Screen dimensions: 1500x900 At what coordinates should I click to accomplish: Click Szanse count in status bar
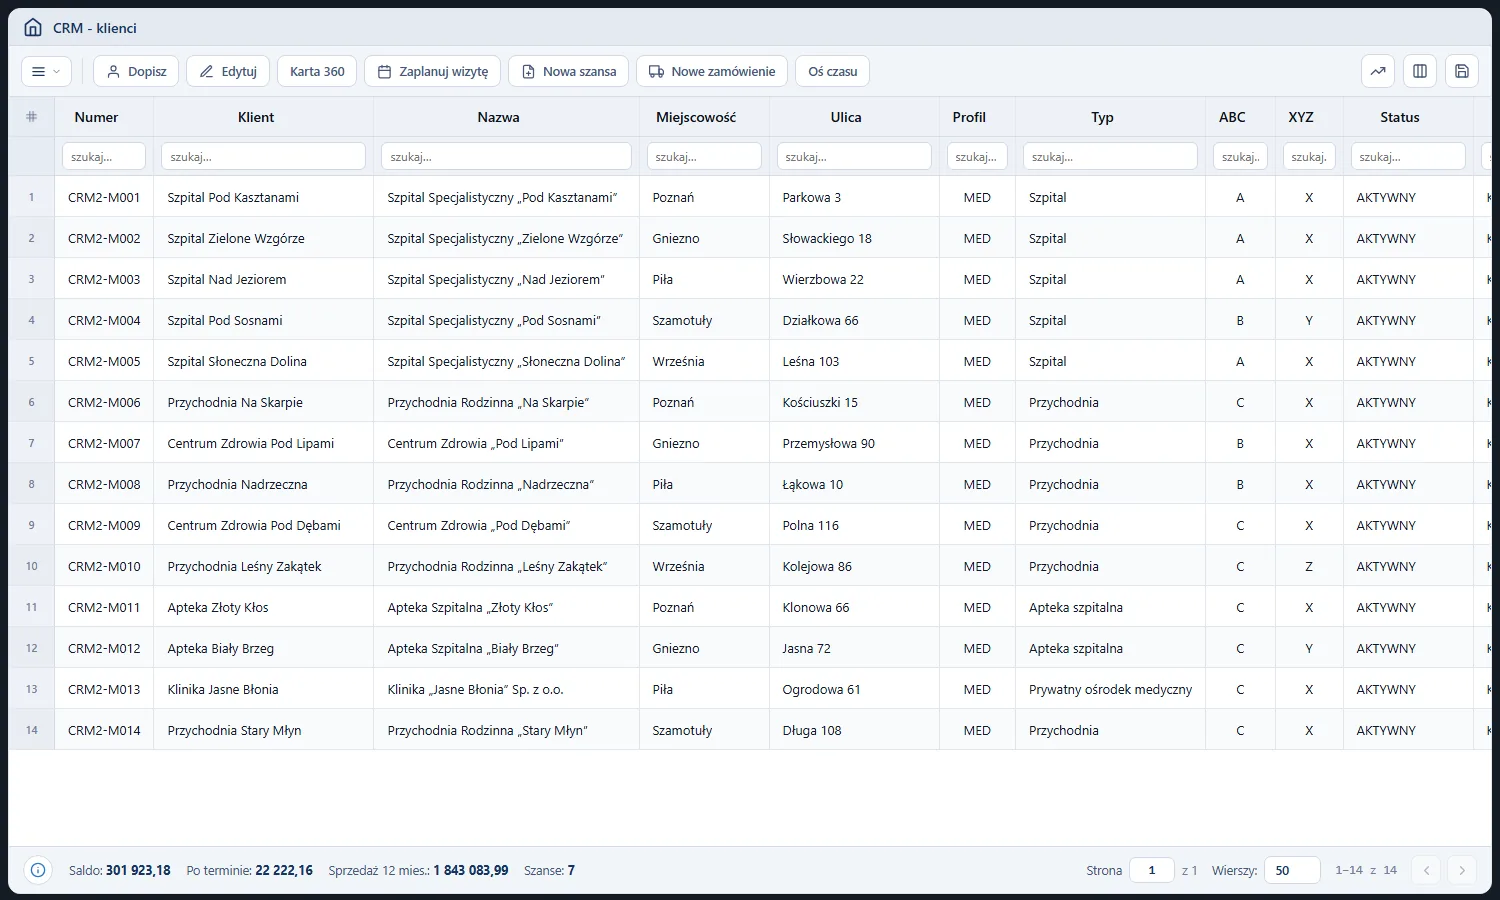(549, 870)
